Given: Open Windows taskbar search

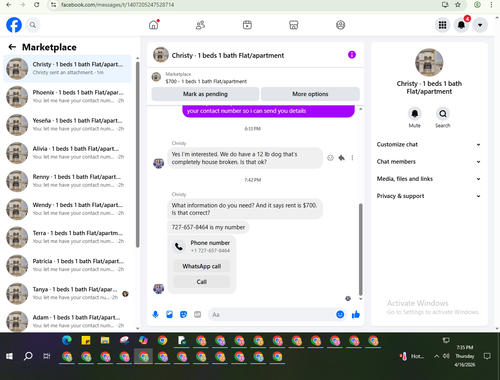Looking at the screenshot, I should [28, 356].
